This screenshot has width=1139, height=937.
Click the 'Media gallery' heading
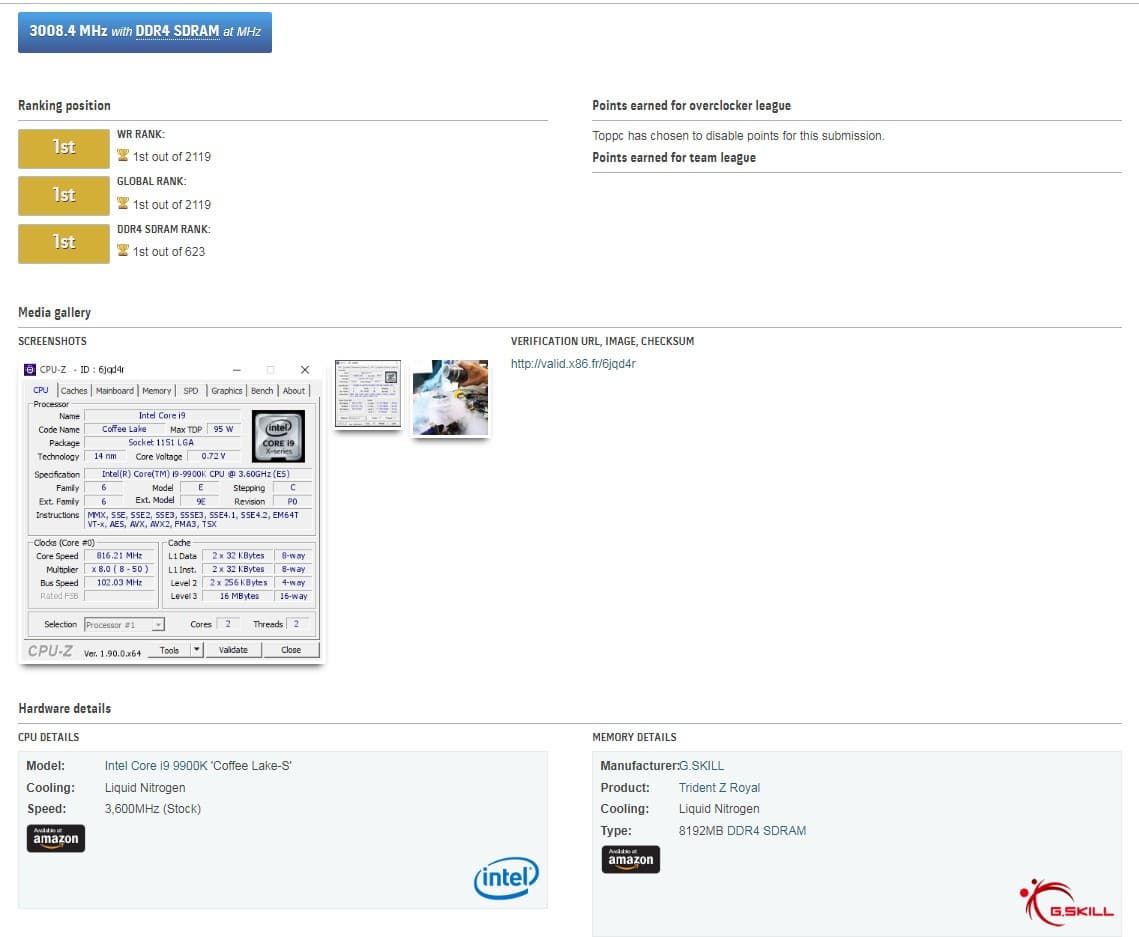[x=54, y=312]
